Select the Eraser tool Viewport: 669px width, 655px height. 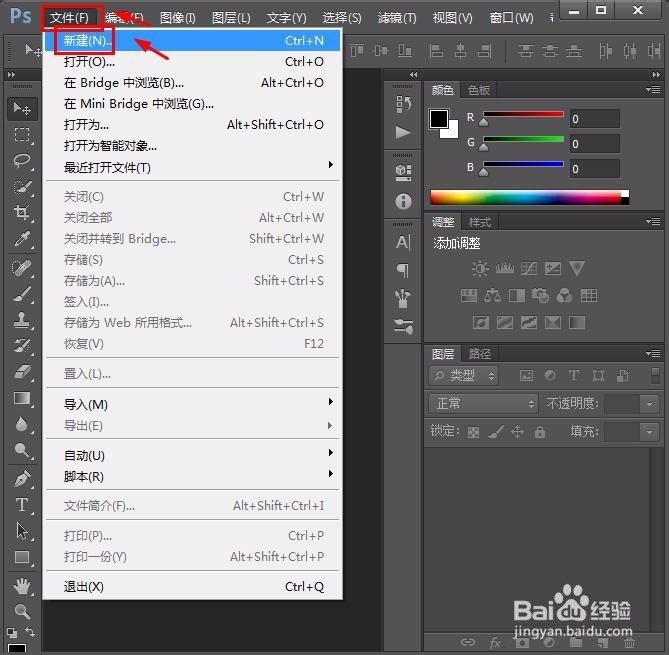click(x=22, y=371)
